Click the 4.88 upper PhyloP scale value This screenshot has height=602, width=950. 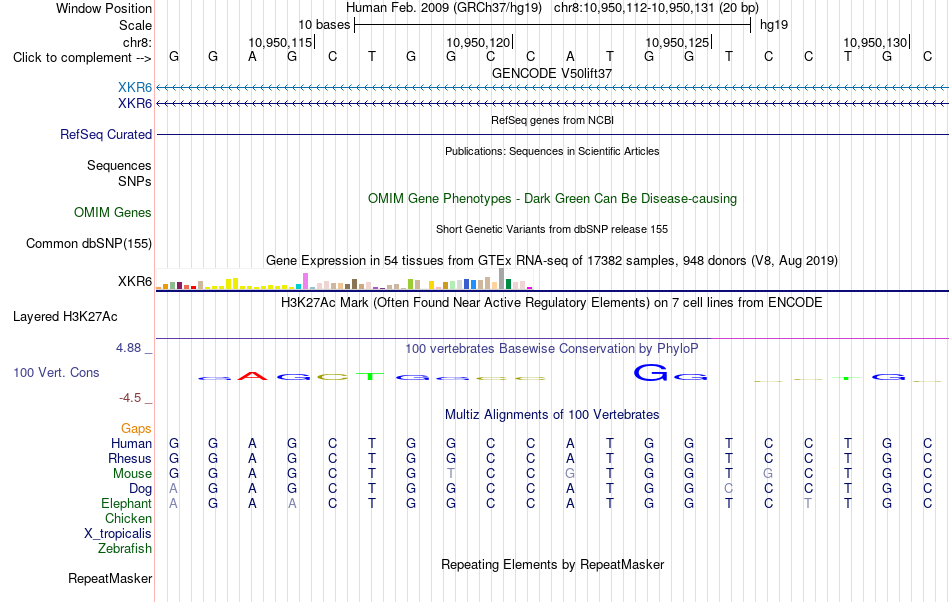coord(128,348)
